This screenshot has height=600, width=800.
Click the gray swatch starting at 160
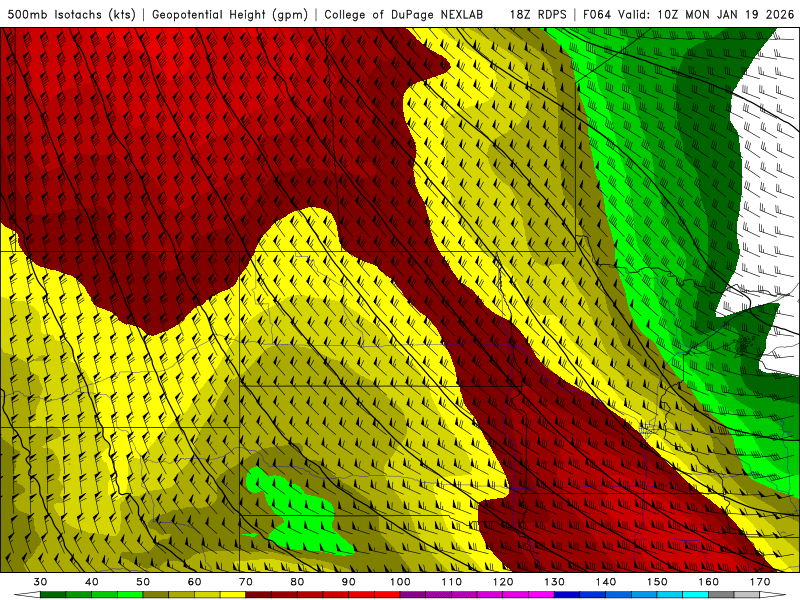tap(721, 595)
